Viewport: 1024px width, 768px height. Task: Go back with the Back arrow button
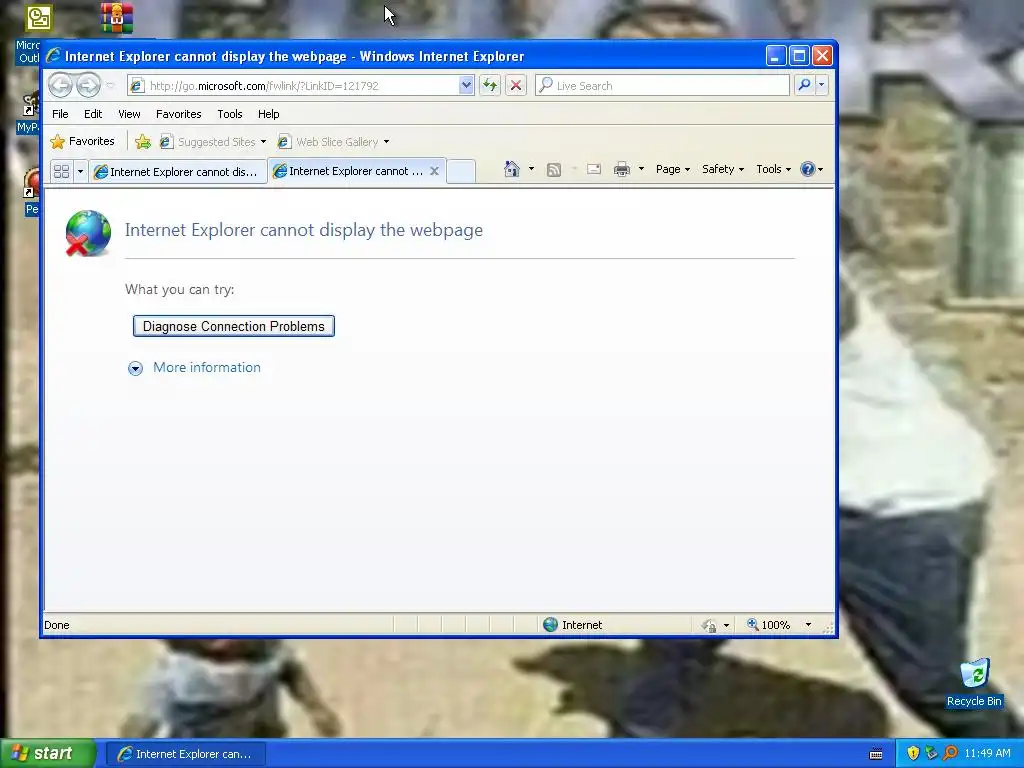(60, 86)
